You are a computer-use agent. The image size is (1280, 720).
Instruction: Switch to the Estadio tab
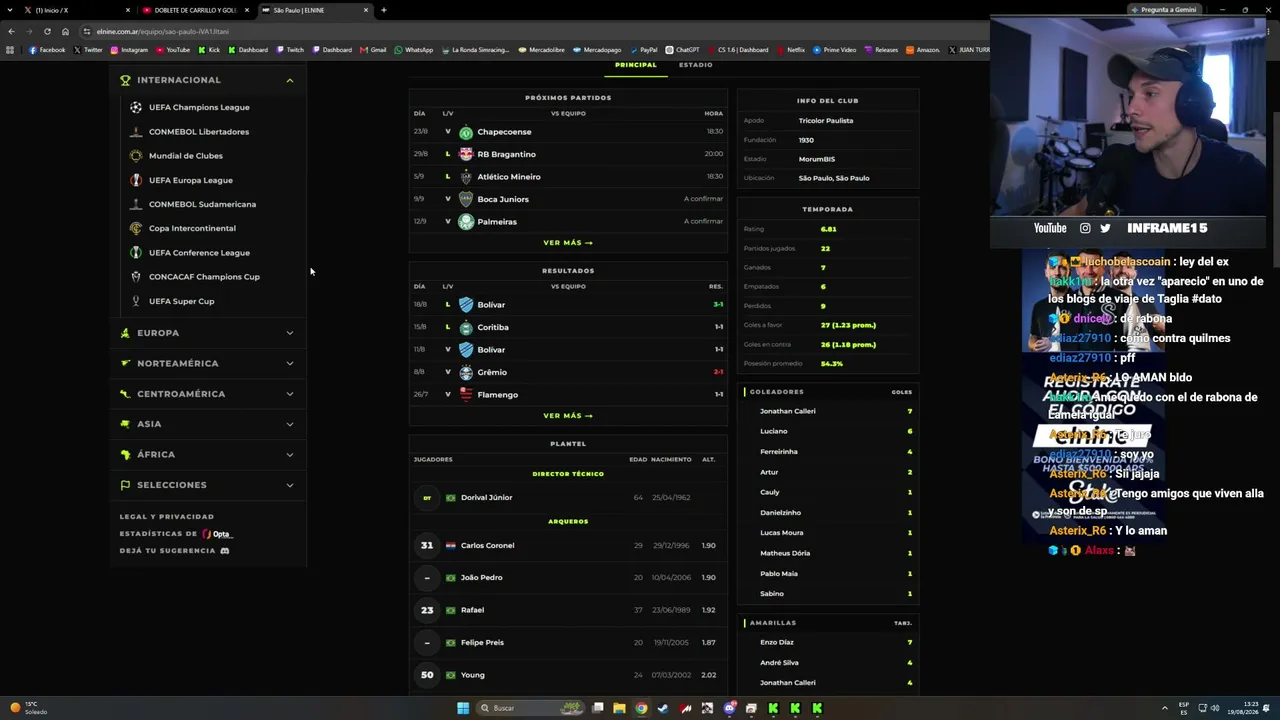point(696,65)
